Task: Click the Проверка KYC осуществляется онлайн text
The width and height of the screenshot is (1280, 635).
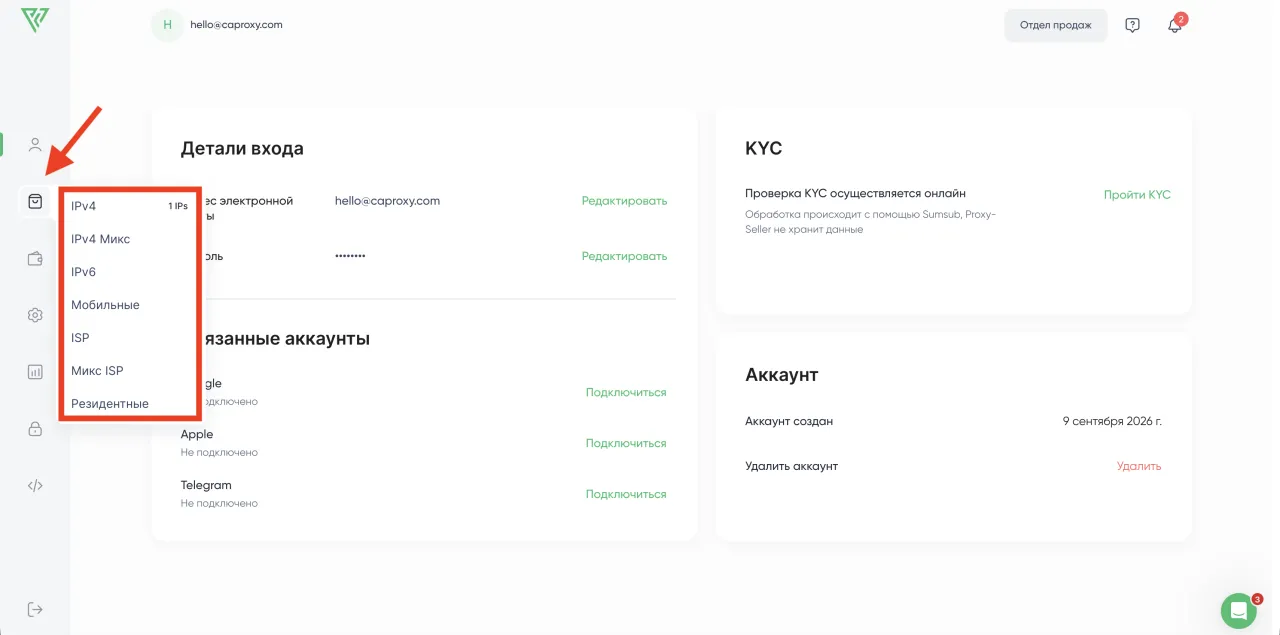Action: (856, 194)
